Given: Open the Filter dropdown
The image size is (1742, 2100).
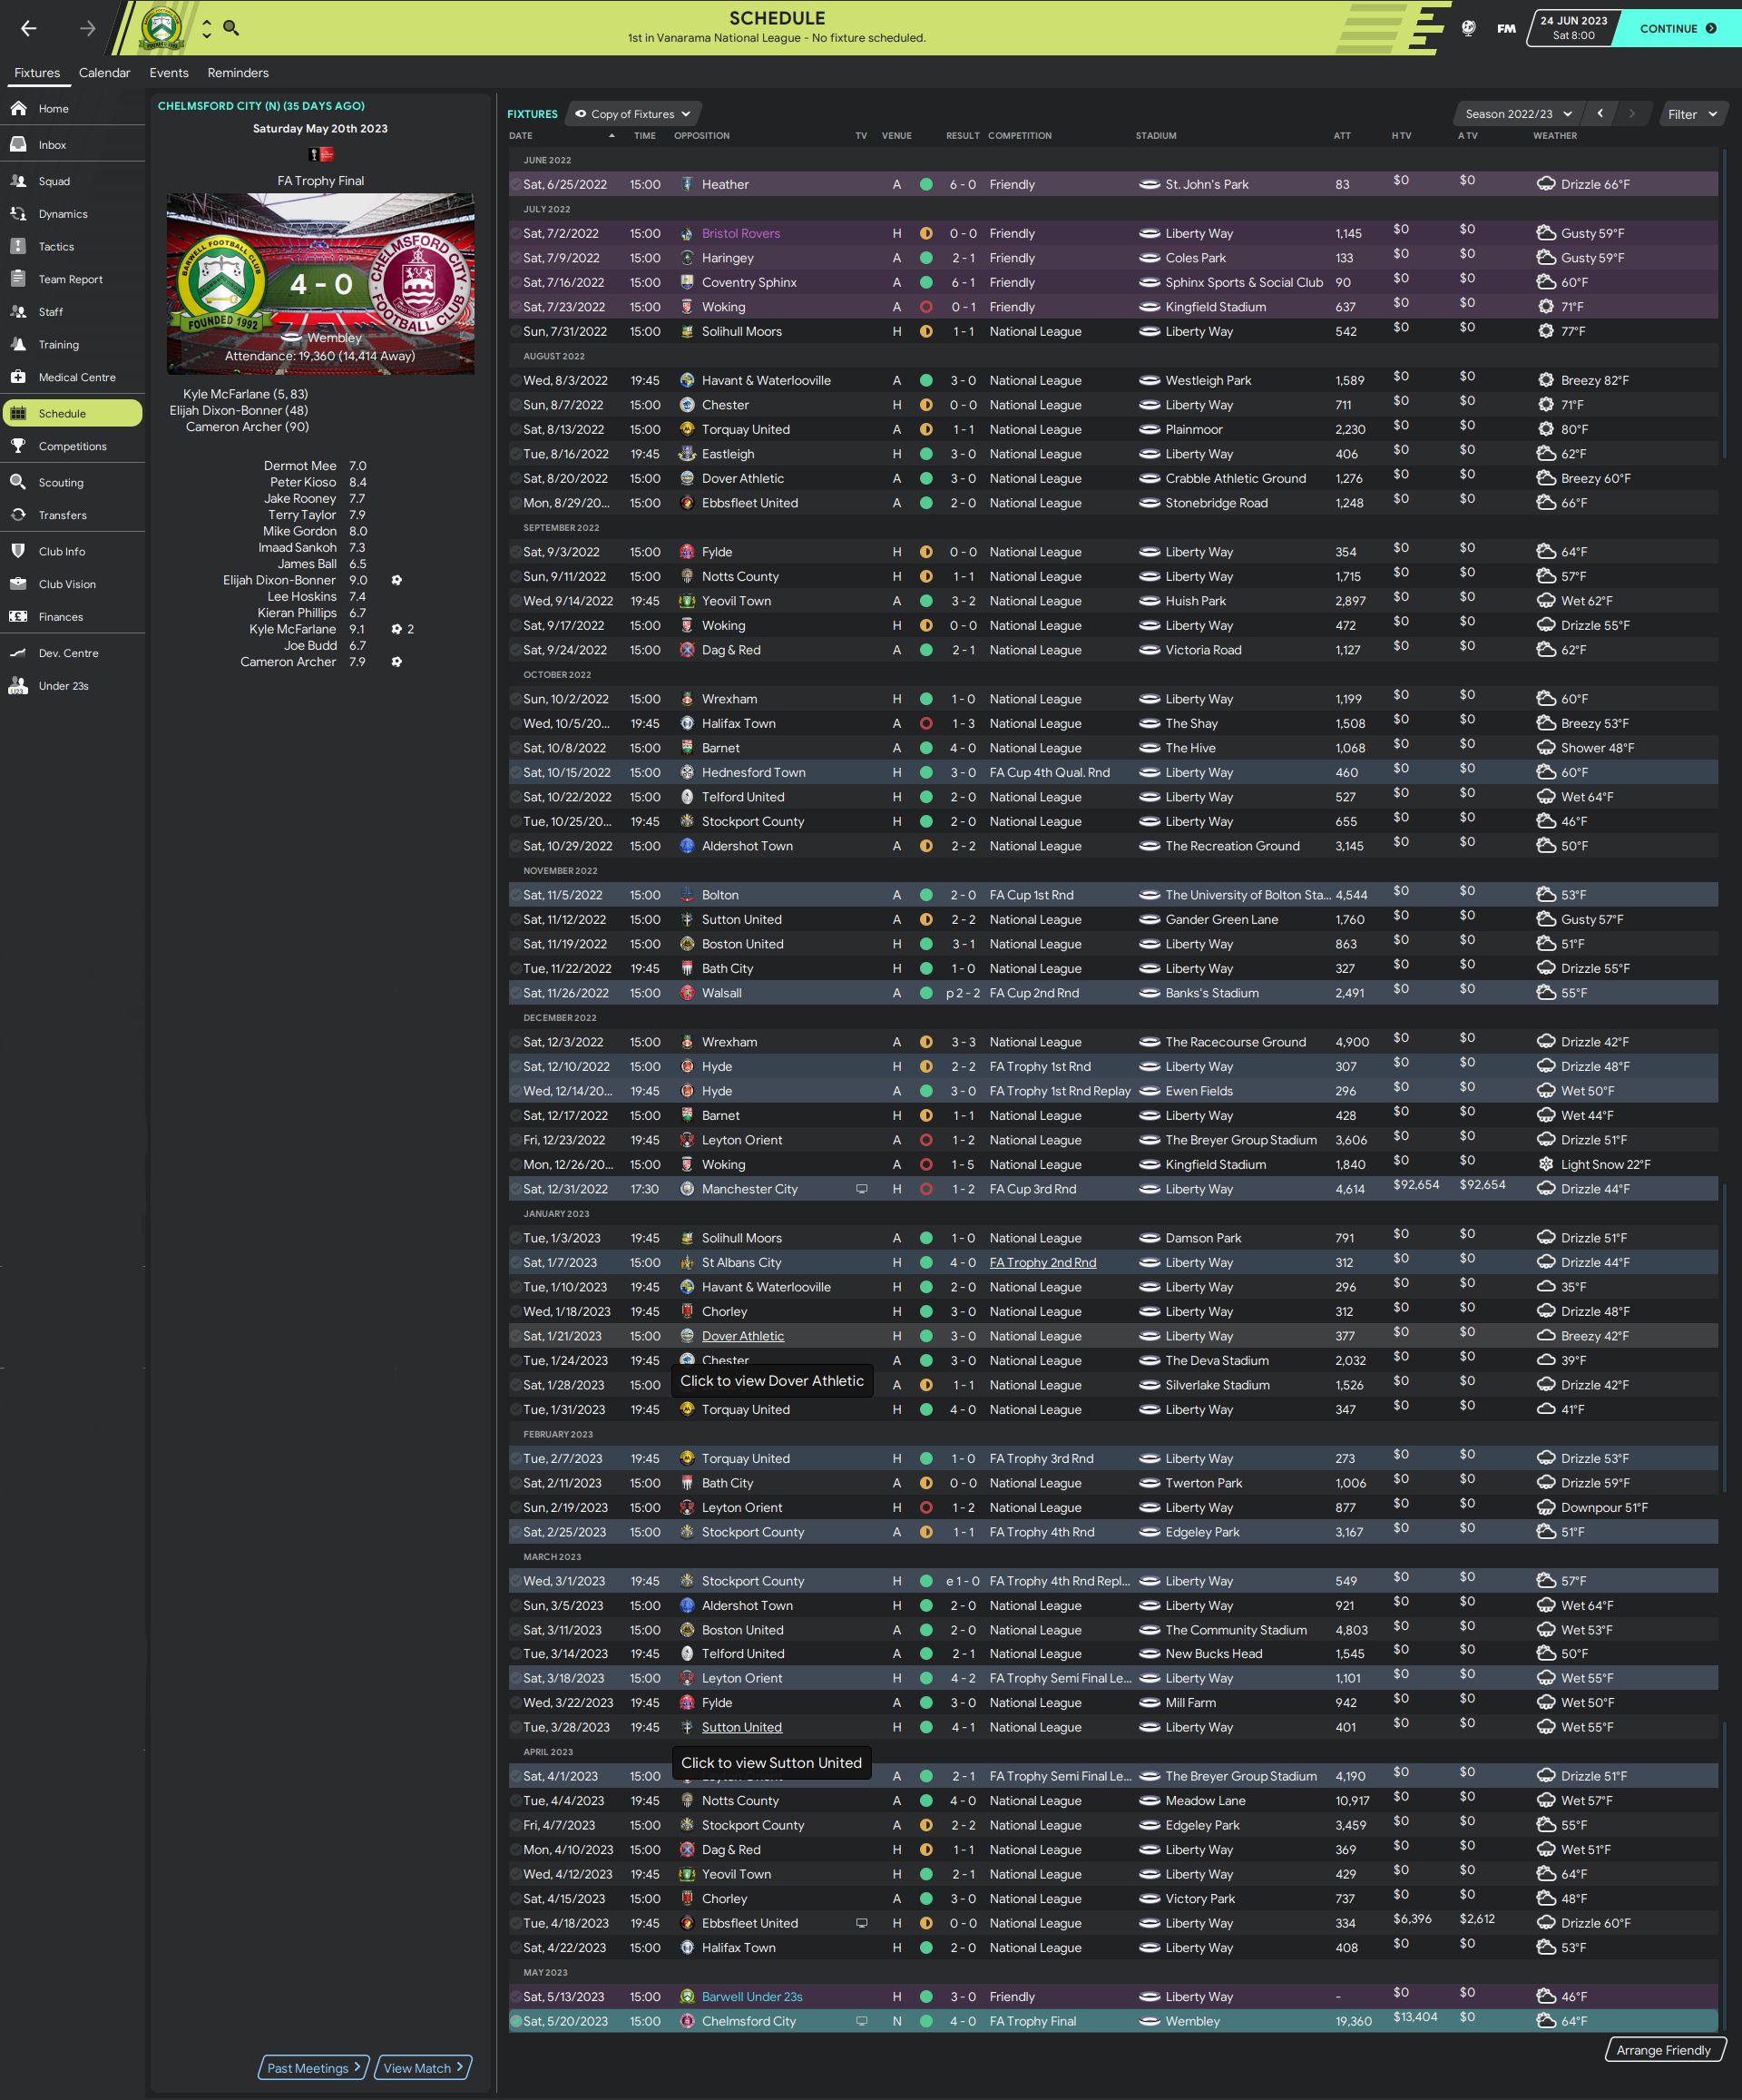Looking at the screenshot, I should point(1692,114).
